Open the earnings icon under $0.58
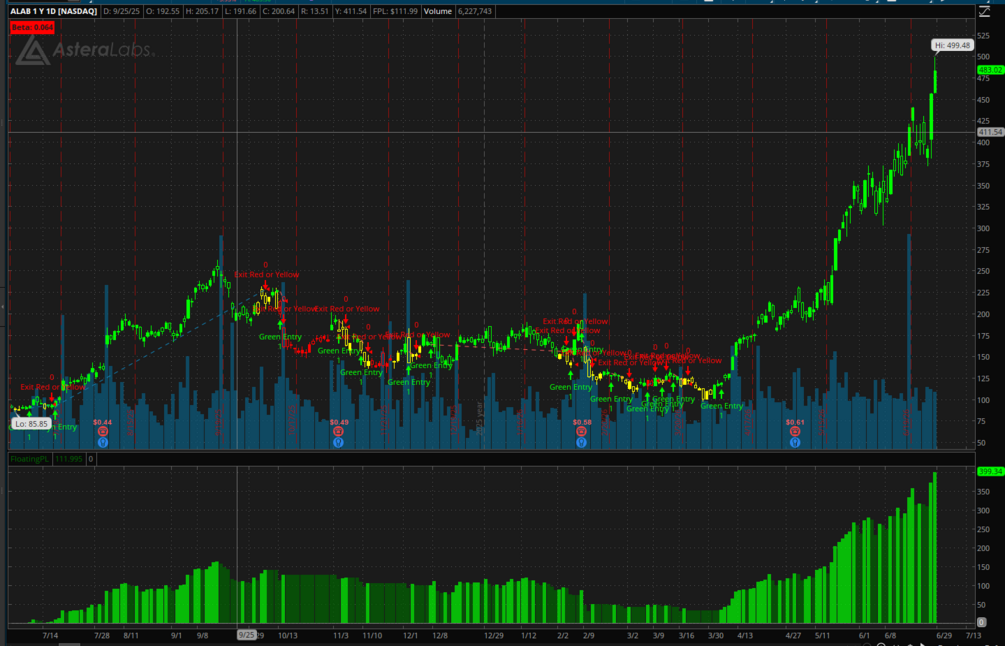 coord(581,431)
